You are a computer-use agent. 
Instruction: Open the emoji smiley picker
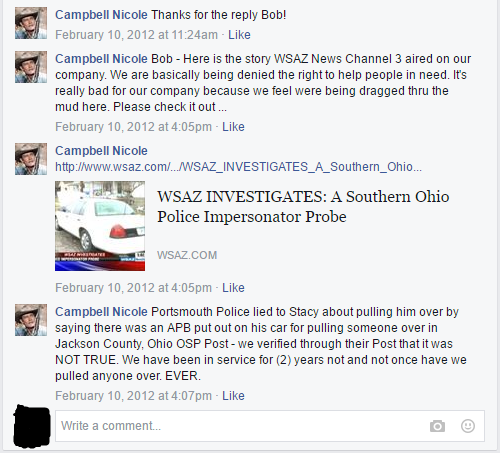tap(468, 426)
